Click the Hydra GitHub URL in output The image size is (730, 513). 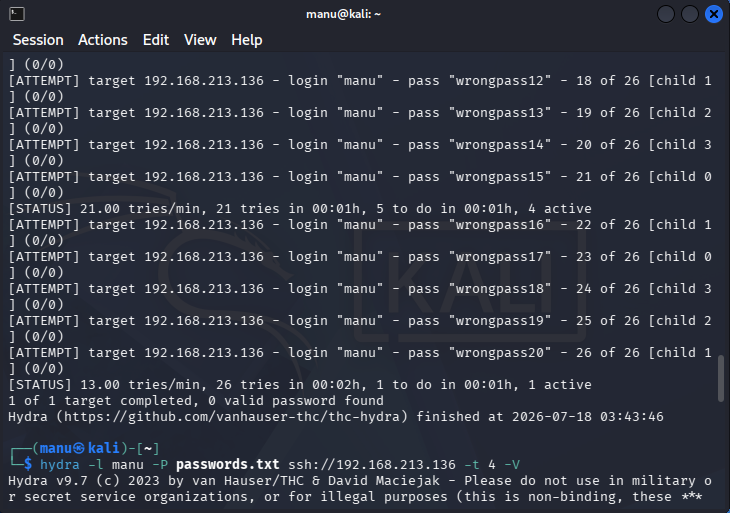point(232,416)
